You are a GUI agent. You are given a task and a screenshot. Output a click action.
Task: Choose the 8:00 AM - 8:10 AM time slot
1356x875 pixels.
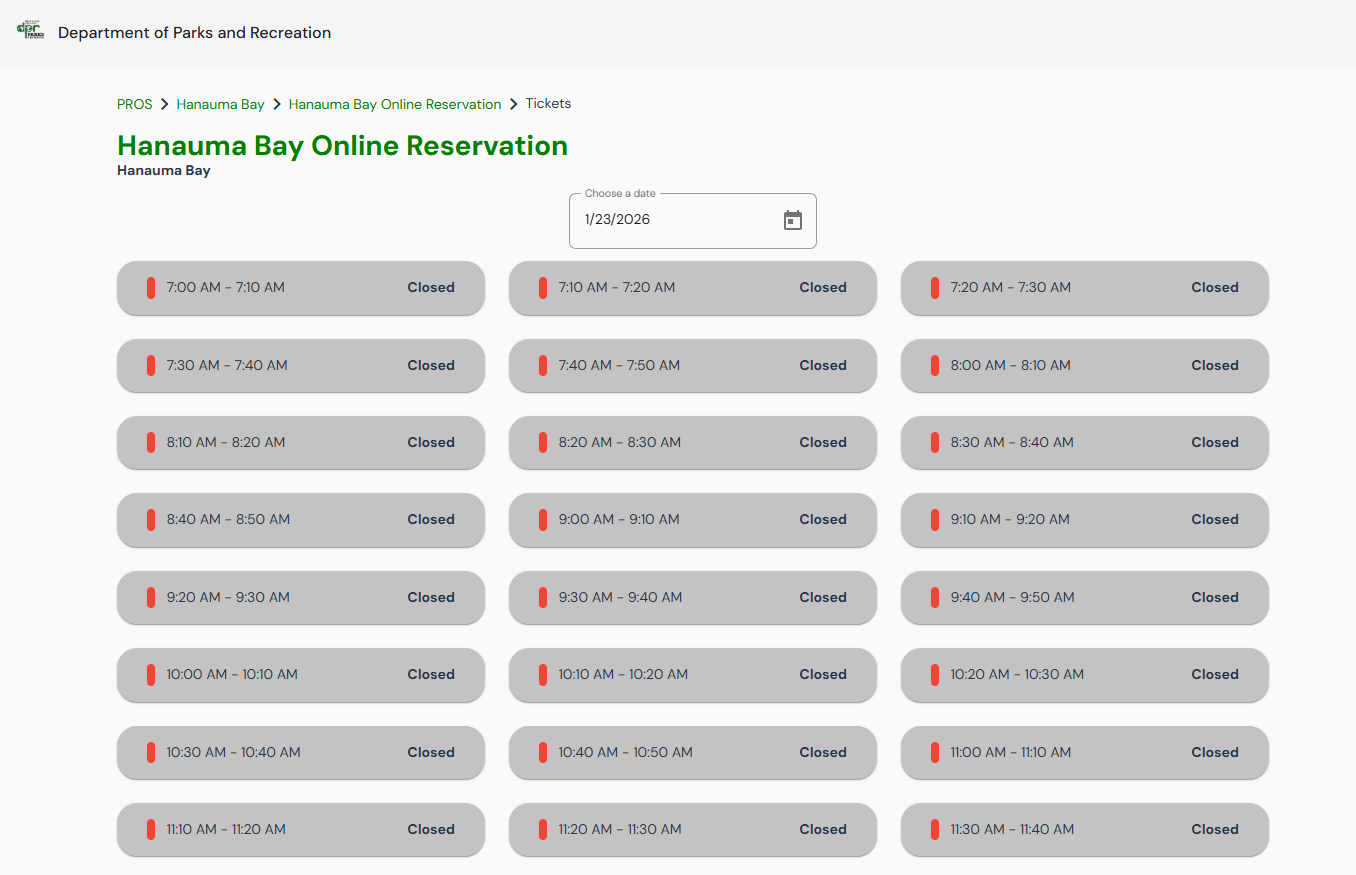pos(1084,365)
